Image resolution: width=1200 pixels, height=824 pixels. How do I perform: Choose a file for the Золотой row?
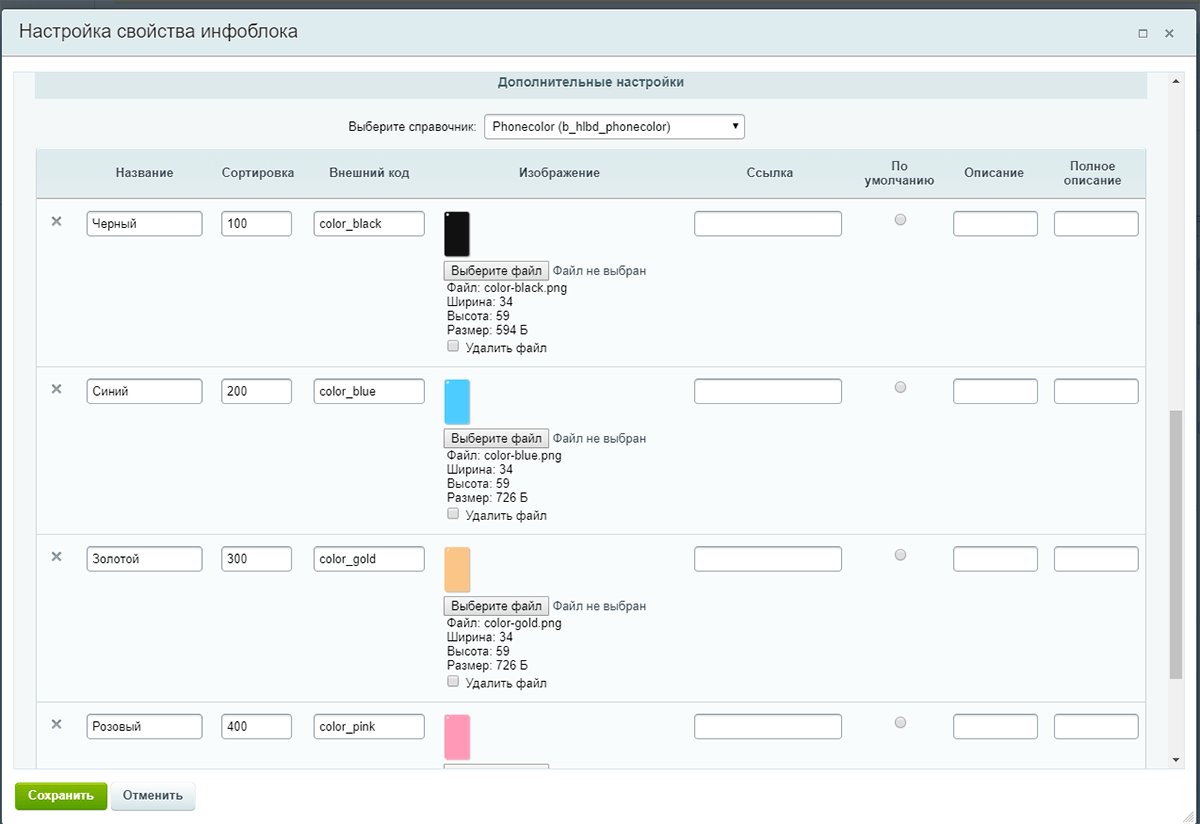pos(496,606)
